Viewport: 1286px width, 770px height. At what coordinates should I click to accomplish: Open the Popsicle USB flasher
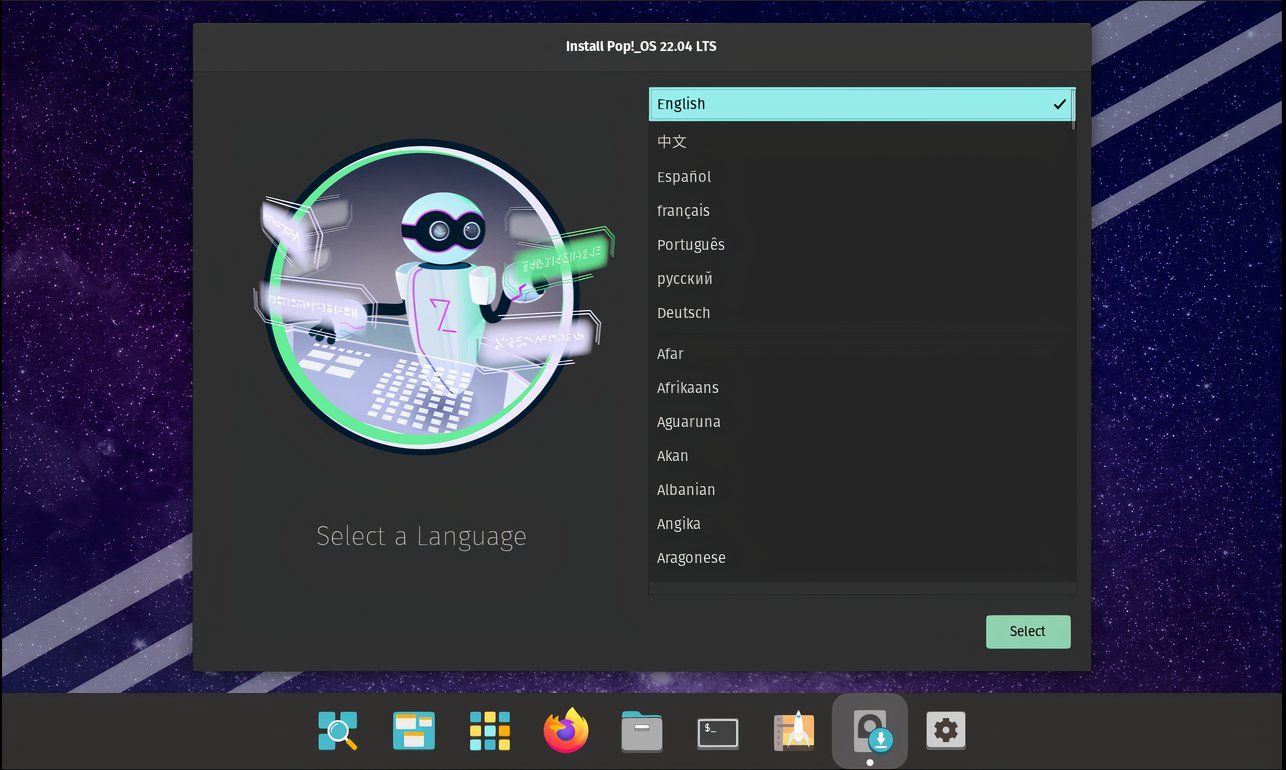click(792, 731)
